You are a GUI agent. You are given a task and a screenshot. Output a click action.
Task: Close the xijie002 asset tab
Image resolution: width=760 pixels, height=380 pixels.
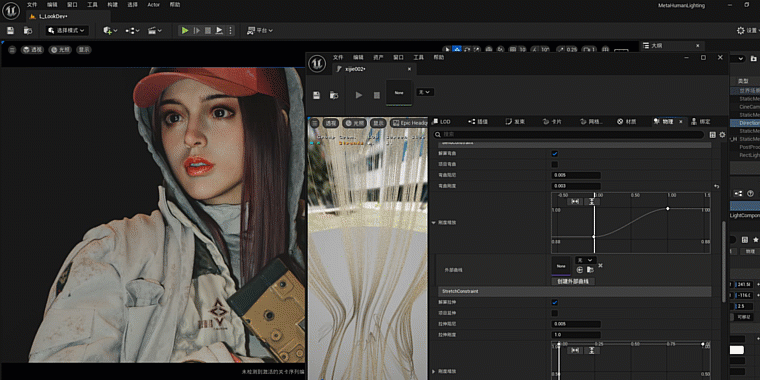click(x=409, y=69)
